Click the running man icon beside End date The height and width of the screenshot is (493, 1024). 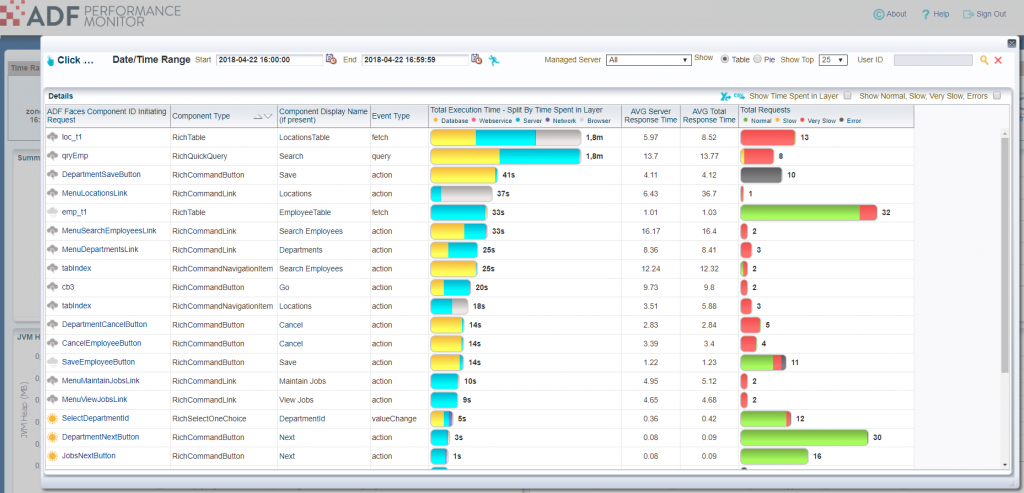click(x=493, y=60)
